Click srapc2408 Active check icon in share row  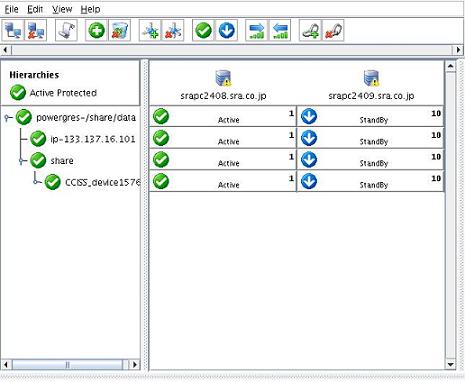point(161,160)
